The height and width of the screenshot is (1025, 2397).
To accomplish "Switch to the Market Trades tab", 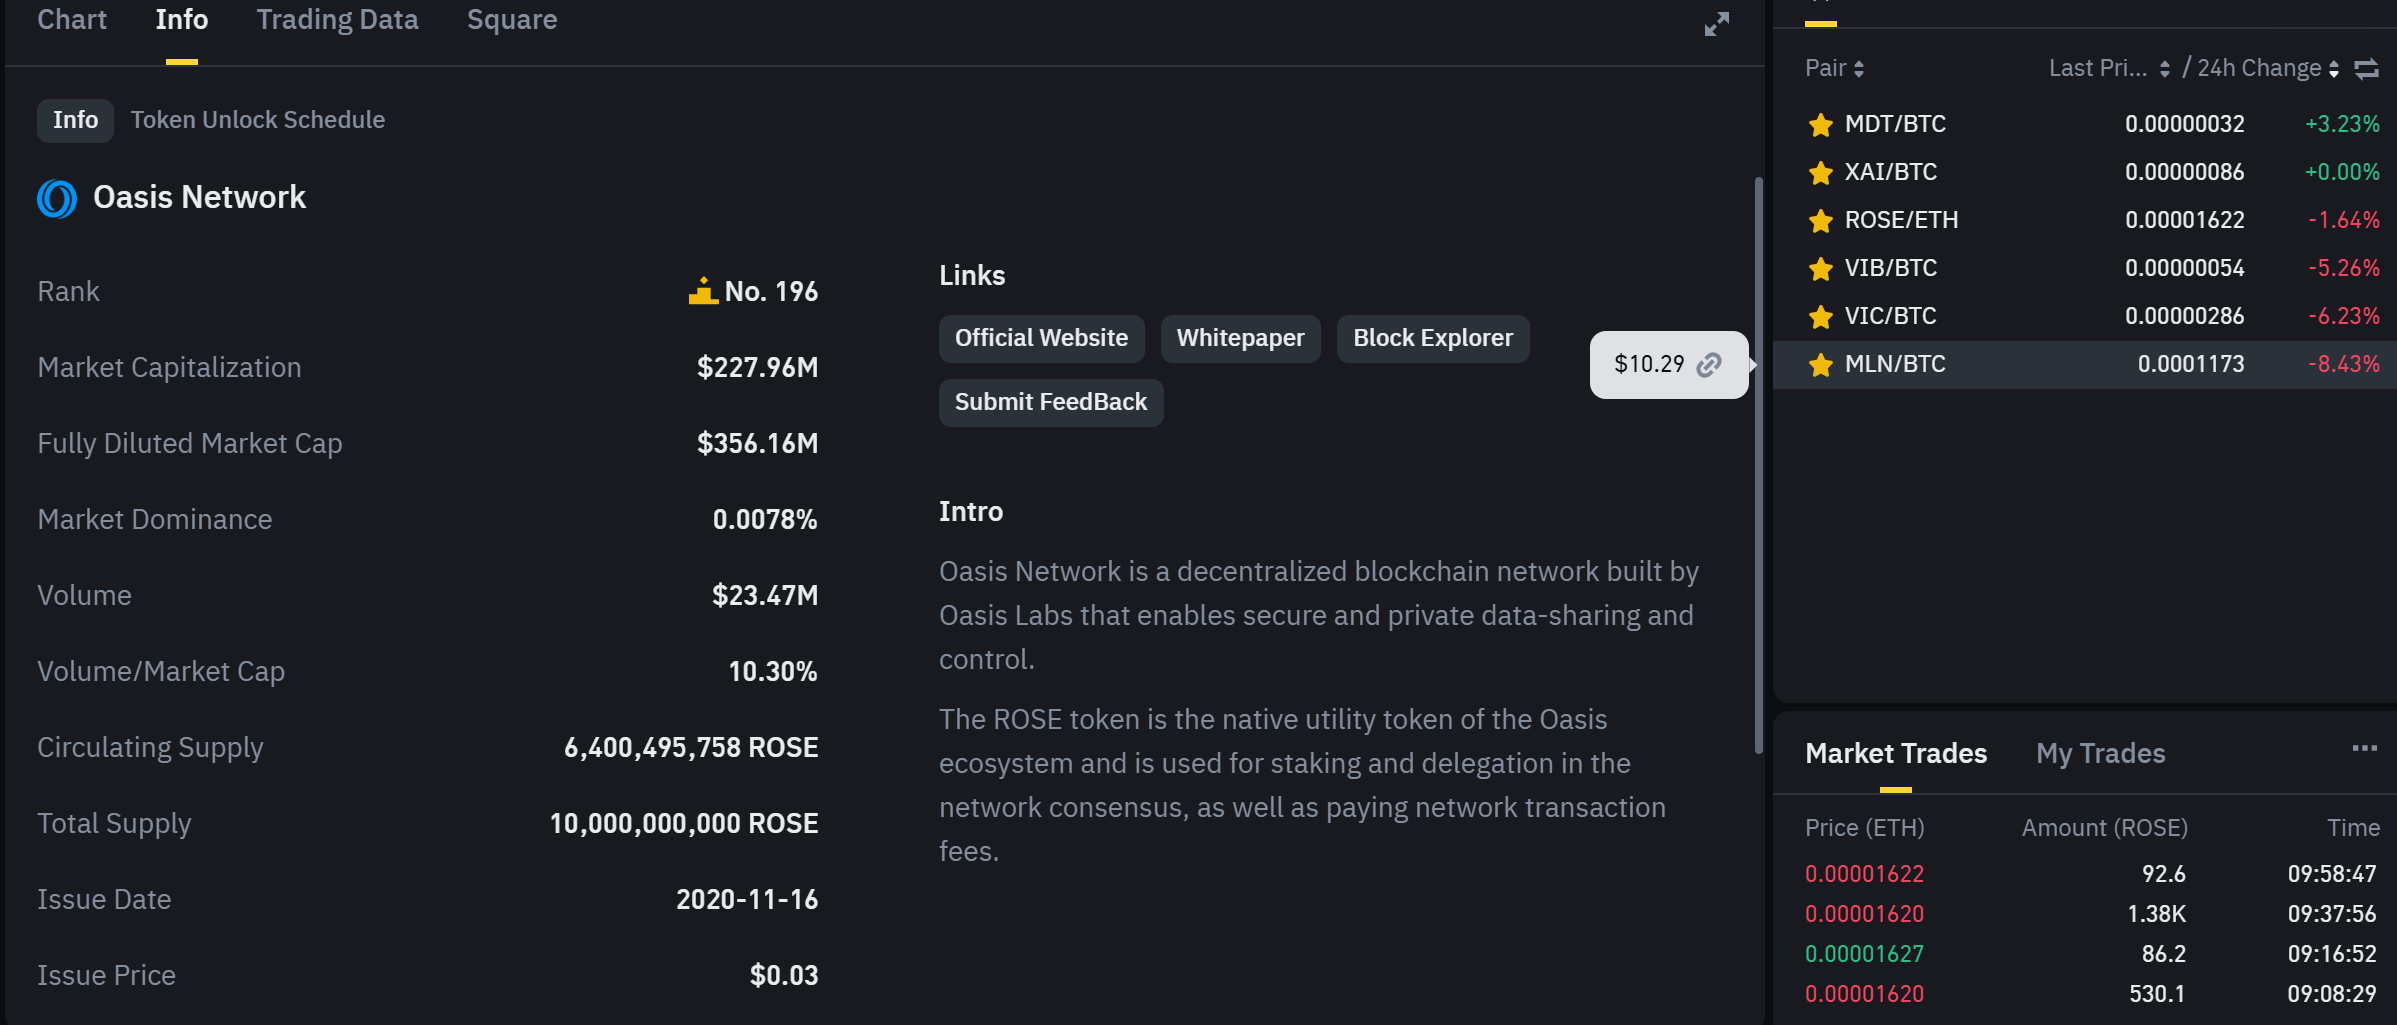I will pos(1896,753).
